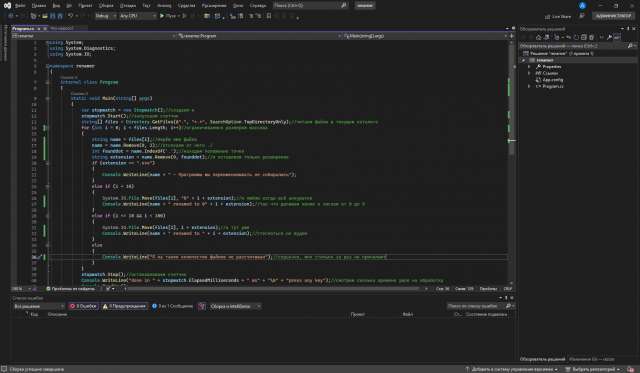The width and height of the screenshot is (640, 373).
Task: Click the Solution Explorer Home icon
Action: coord(538,37)
